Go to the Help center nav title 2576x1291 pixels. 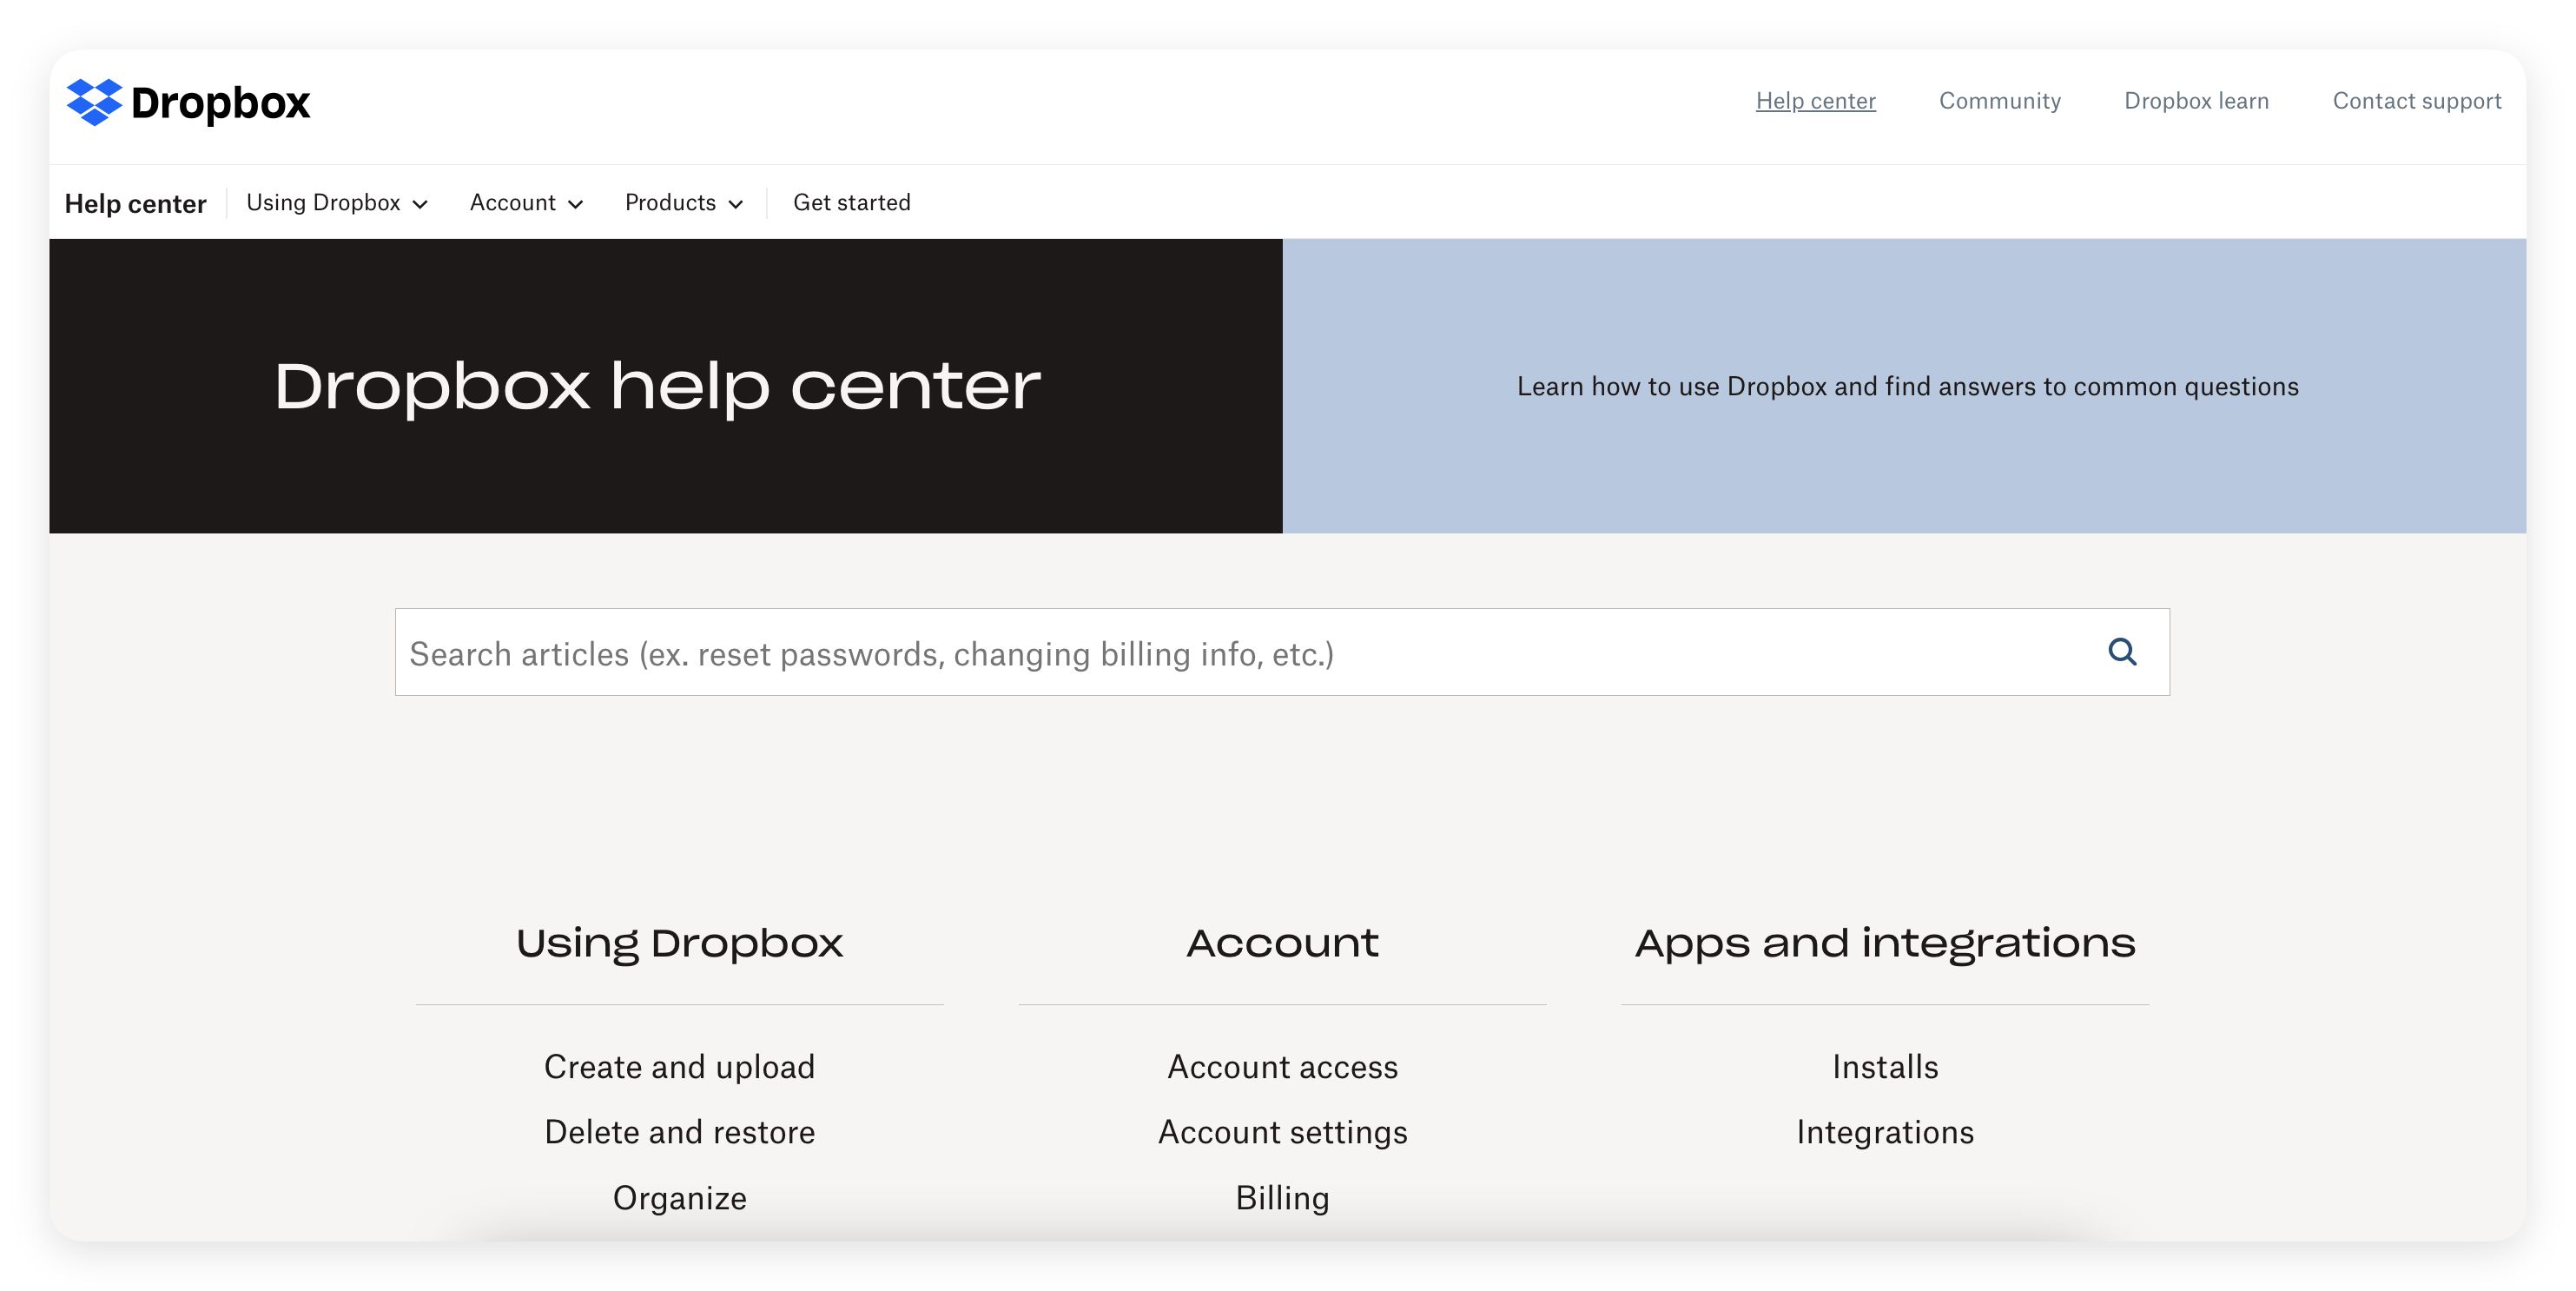click(x=136, y=204)
